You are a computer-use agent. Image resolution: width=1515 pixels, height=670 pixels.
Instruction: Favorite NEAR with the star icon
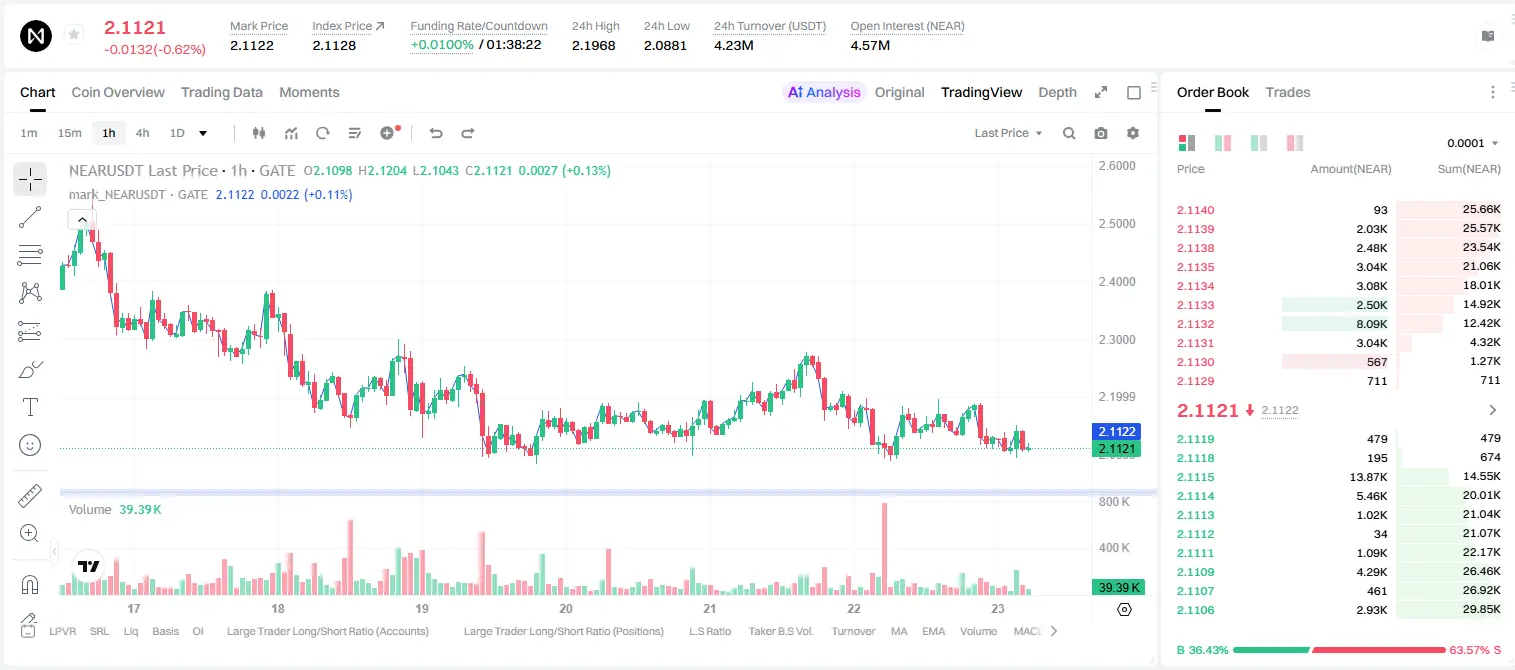74,35
